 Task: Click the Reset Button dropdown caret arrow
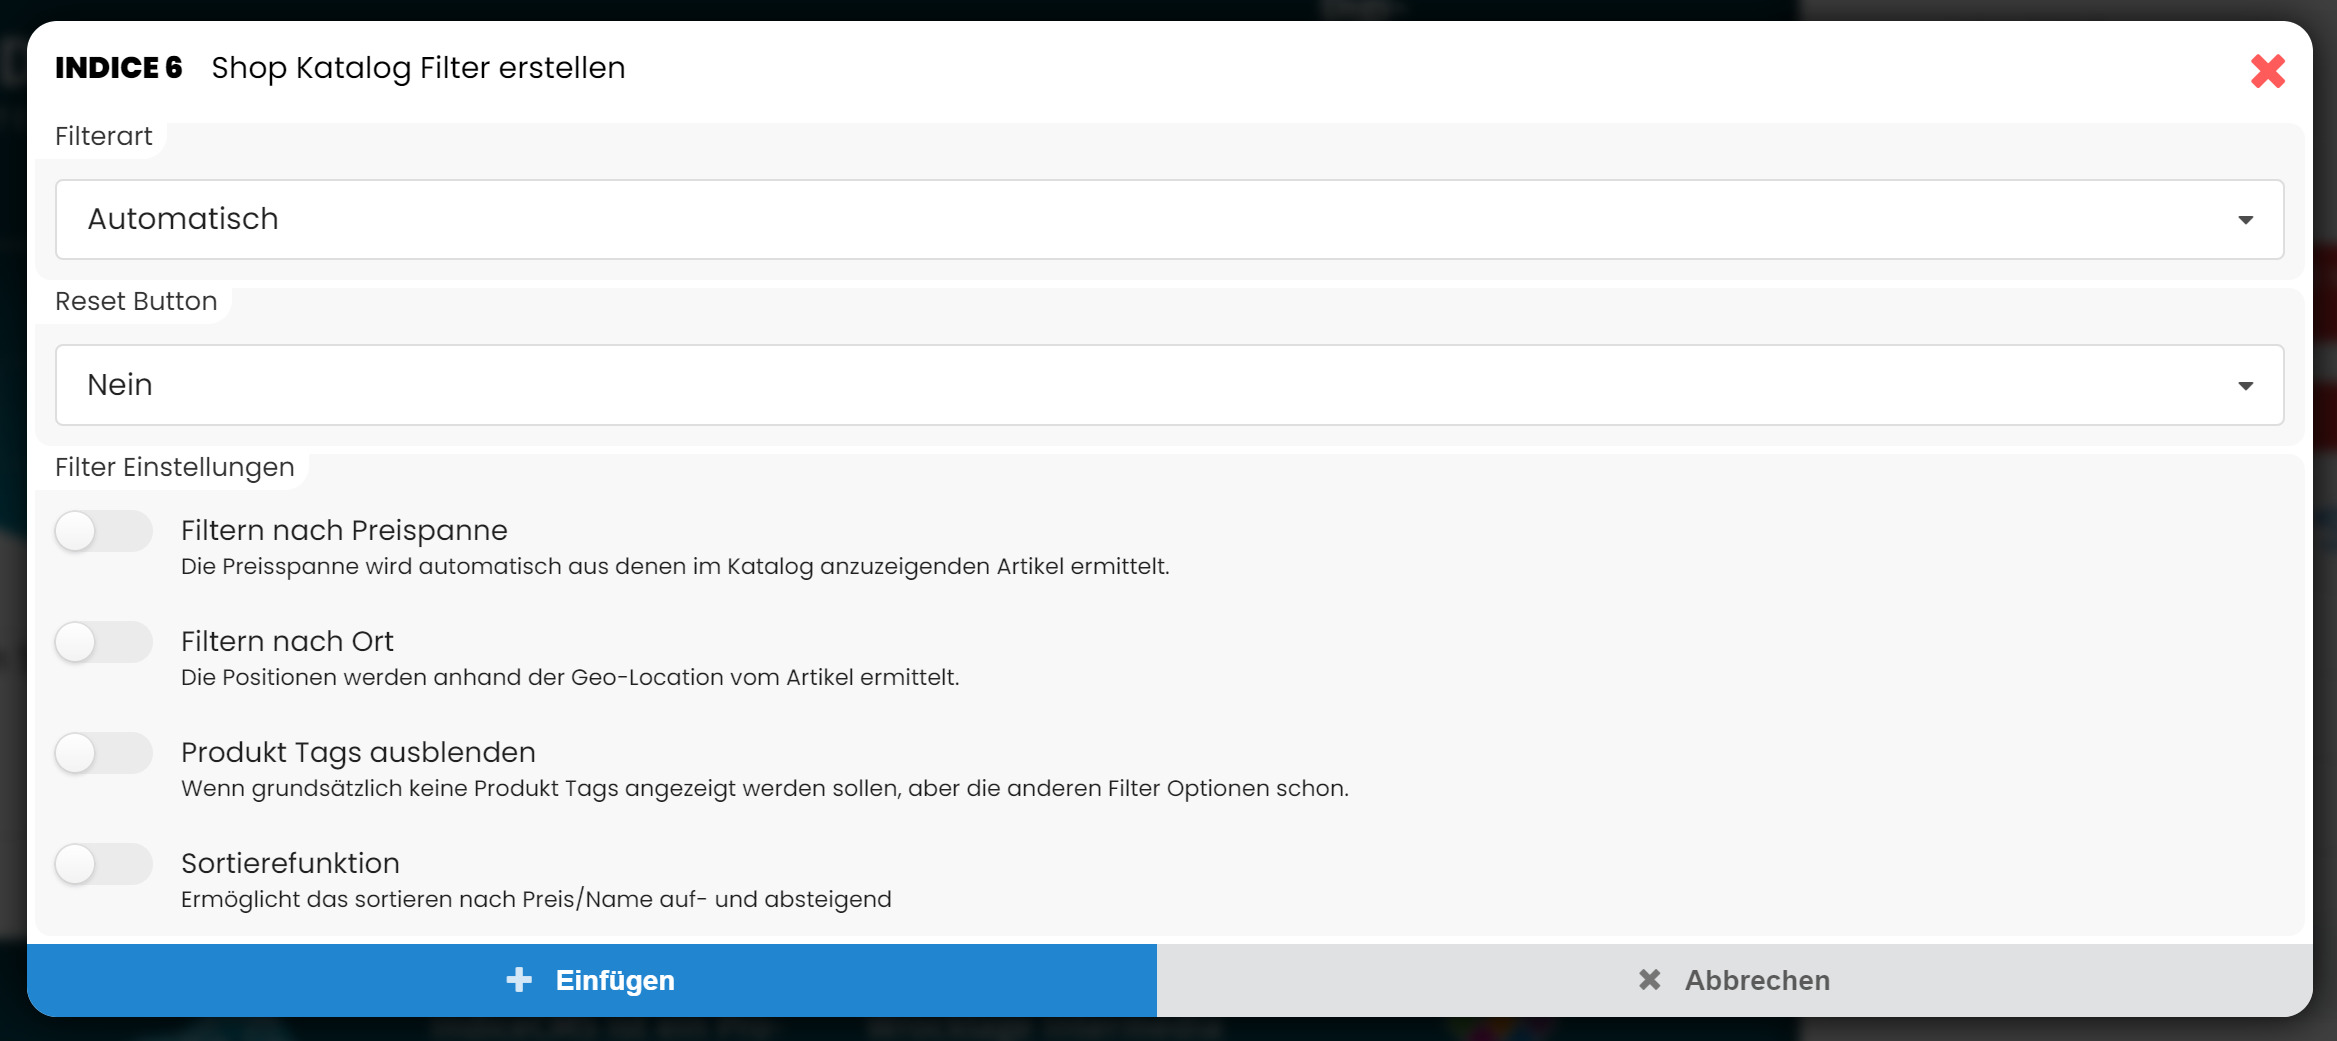click(2245, 386)
